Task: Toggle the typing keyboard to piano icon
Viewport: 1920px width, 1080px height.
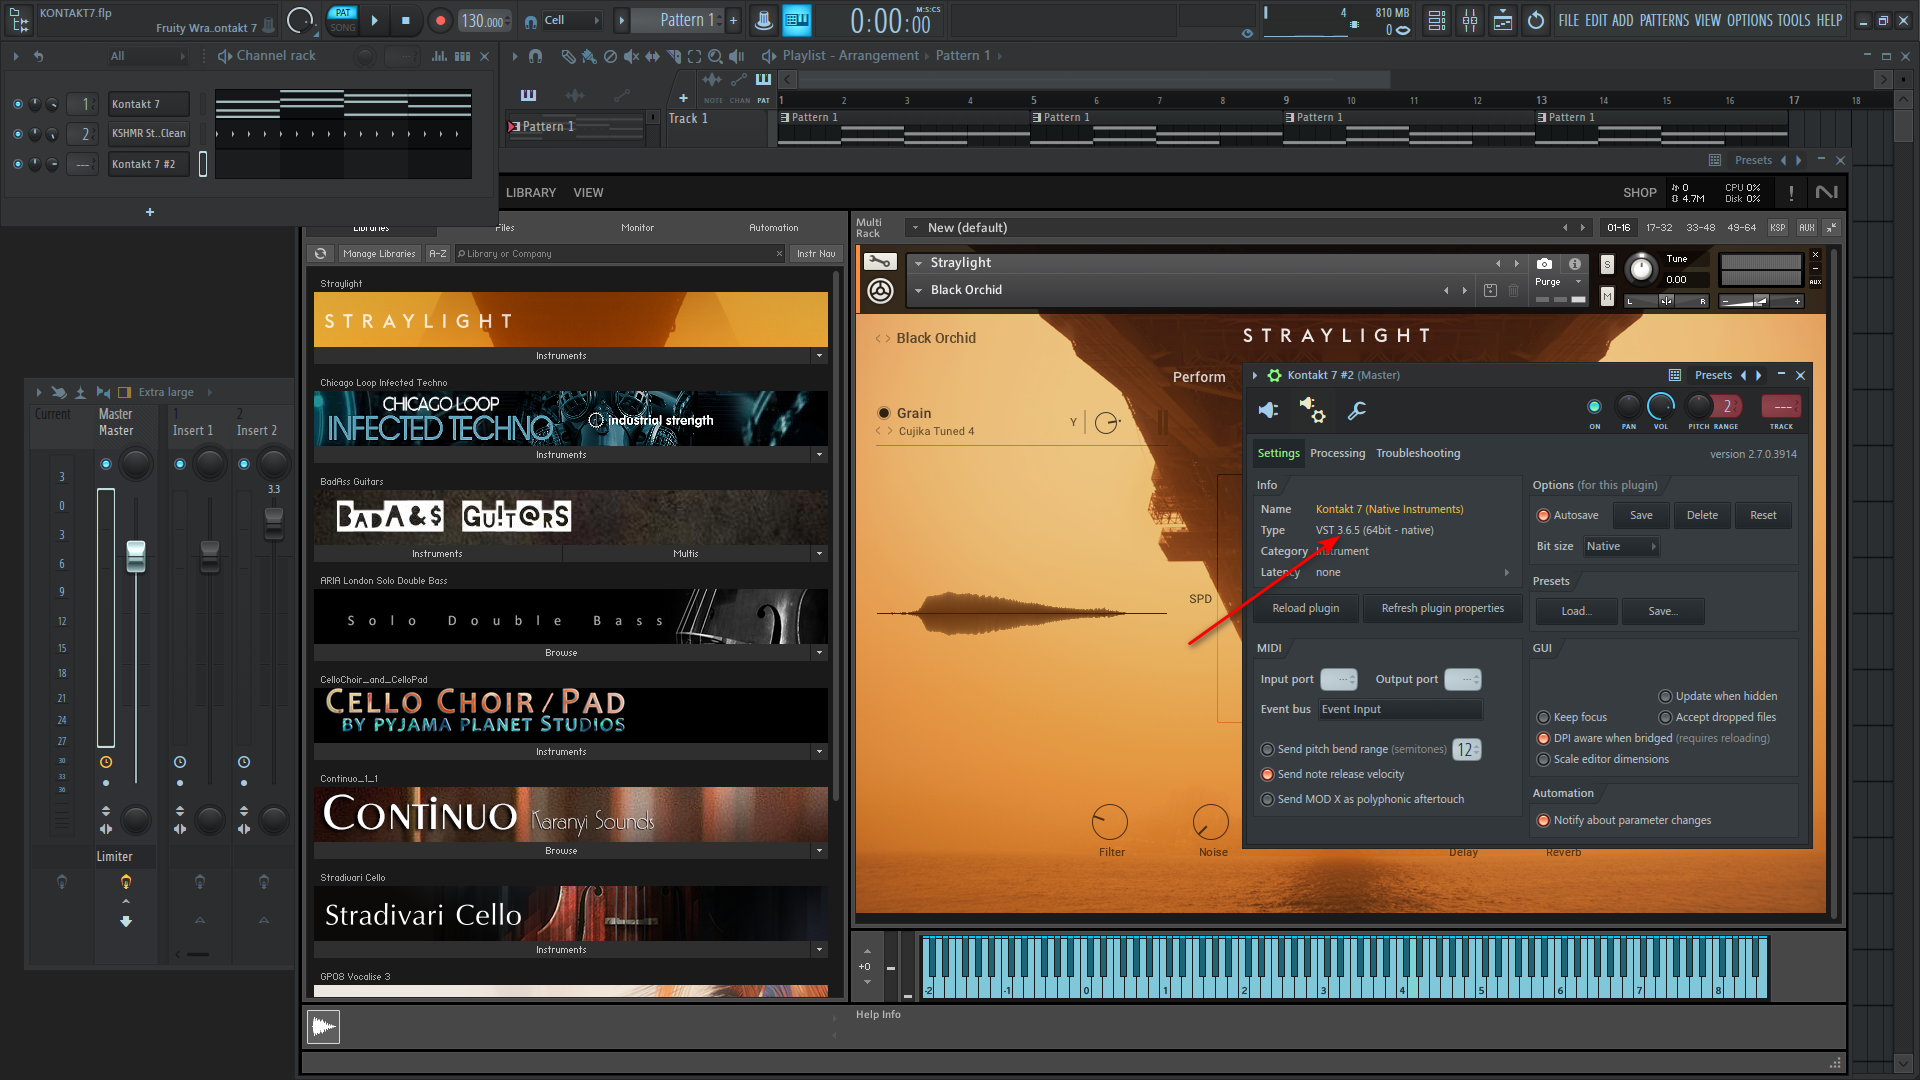Action: coord(797,20)
